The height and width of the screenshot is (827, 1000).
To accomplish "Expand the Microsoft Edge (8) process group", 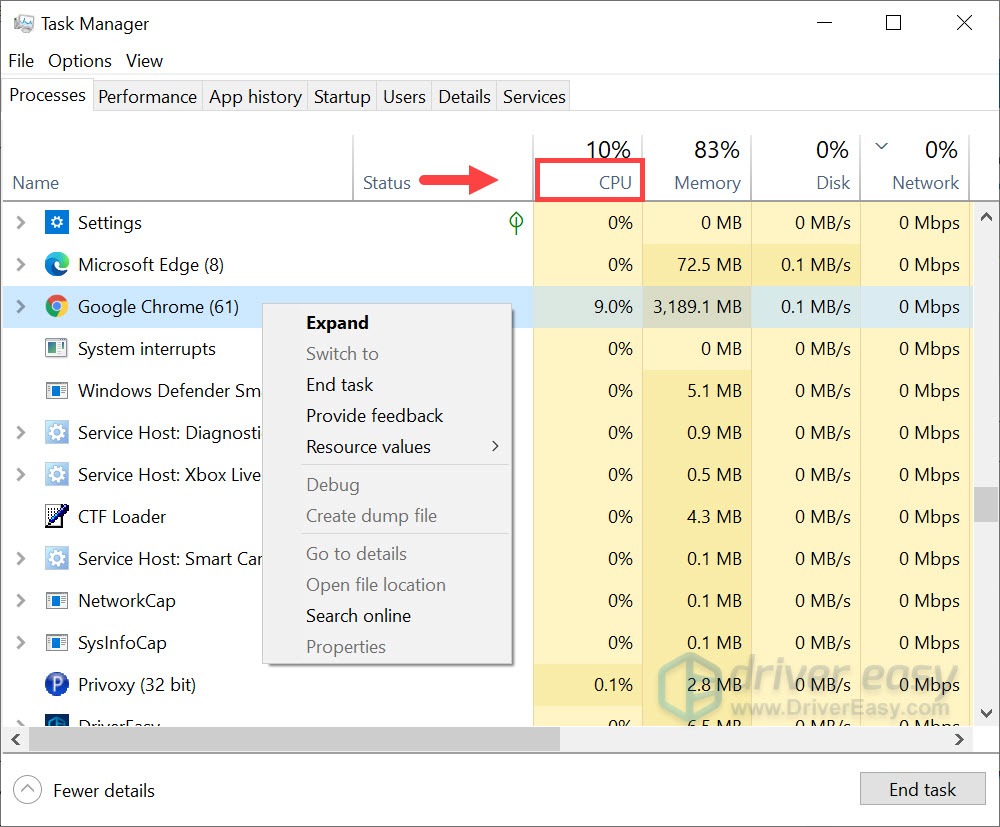I will coord(20,265).
